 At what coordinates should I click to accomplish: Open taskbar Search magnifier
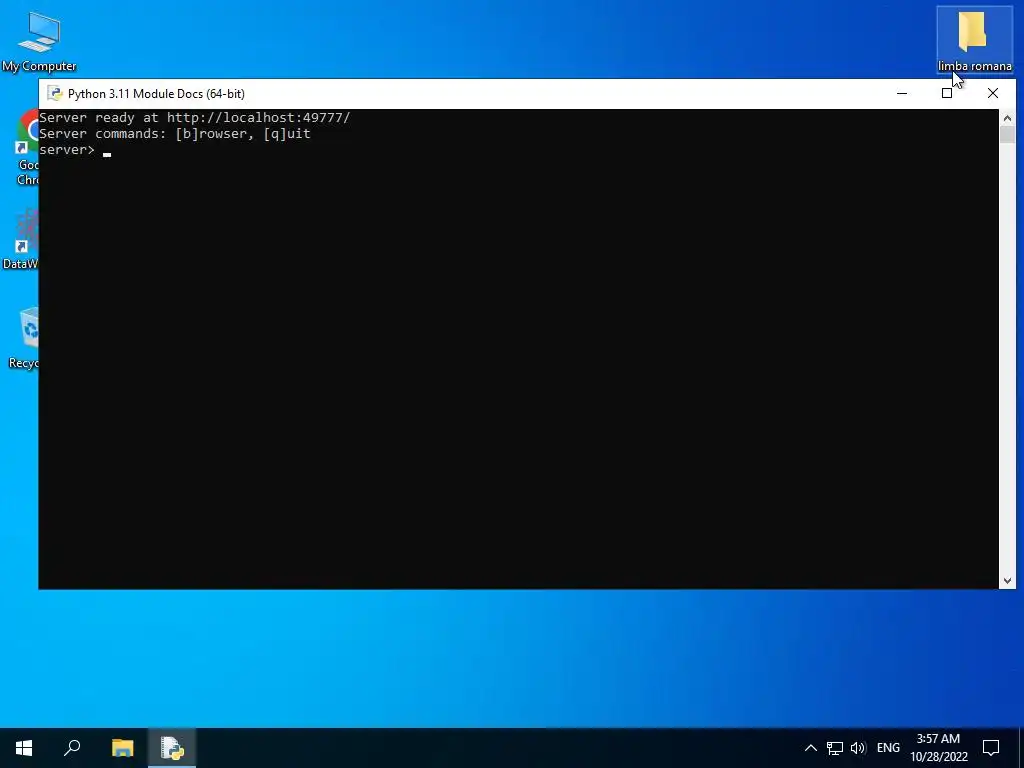point(72,748)
